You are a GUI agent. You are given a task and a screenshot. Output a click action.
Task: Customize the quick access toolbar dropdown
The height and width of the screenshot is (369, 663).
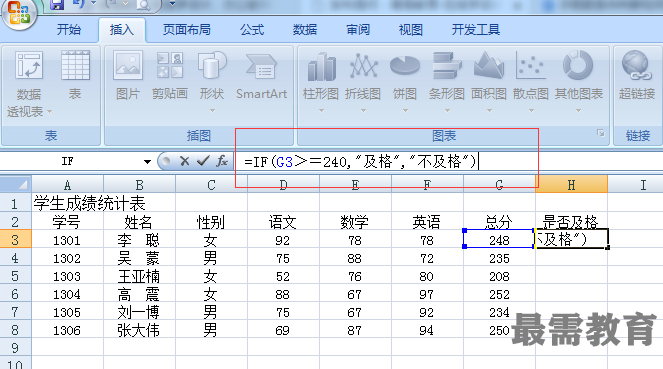point(172,4)
